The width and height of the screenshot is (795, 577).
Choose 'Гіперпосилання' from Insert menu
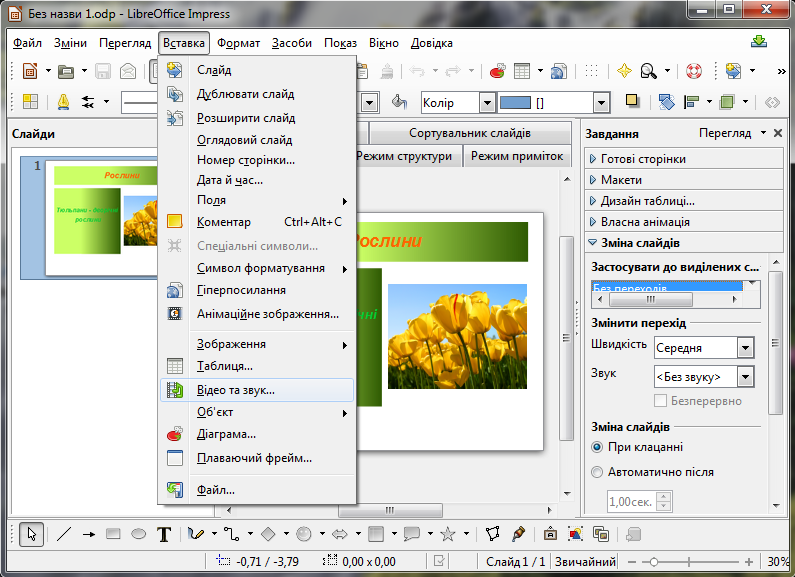click(257, 290)
